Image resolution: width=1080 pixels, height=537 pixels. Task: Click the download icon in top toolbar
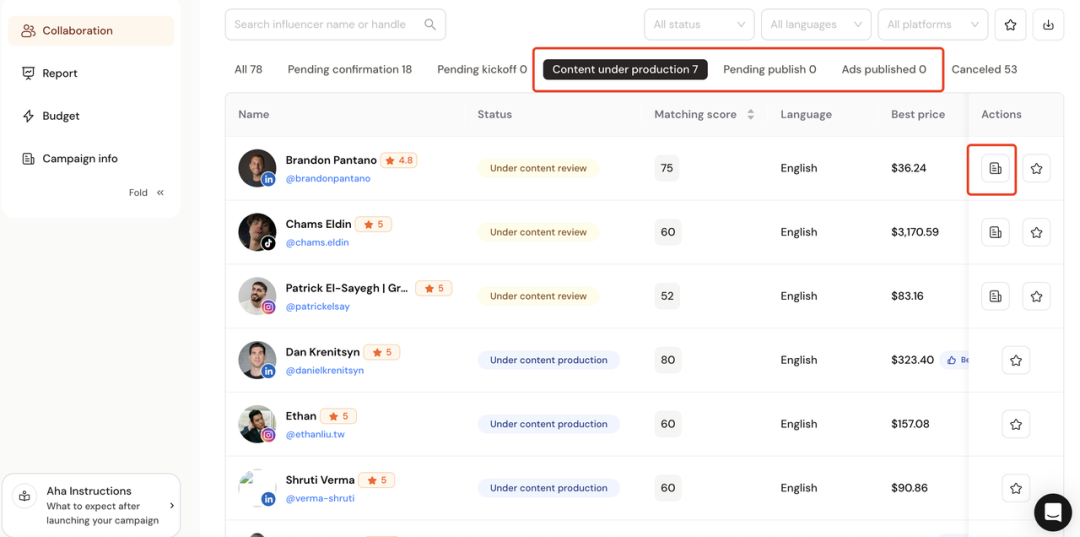pyautogui.click(x=1048, y=25)
